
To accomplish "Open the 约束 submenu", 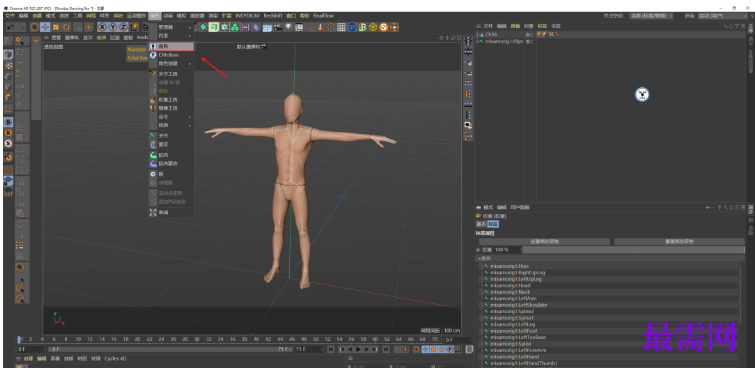I will [x=171, y=36].
